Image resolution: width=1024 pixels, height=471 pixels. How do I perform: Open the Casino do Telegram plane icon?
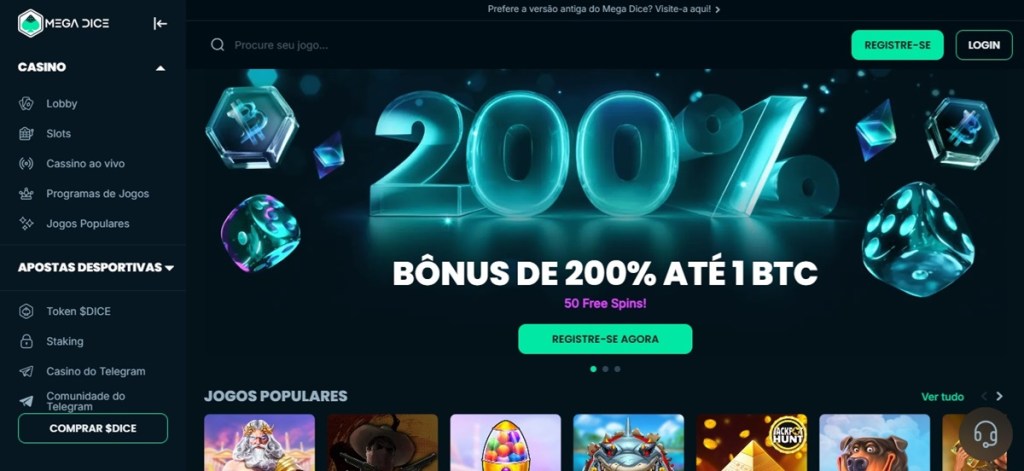(x=26, y=372)
